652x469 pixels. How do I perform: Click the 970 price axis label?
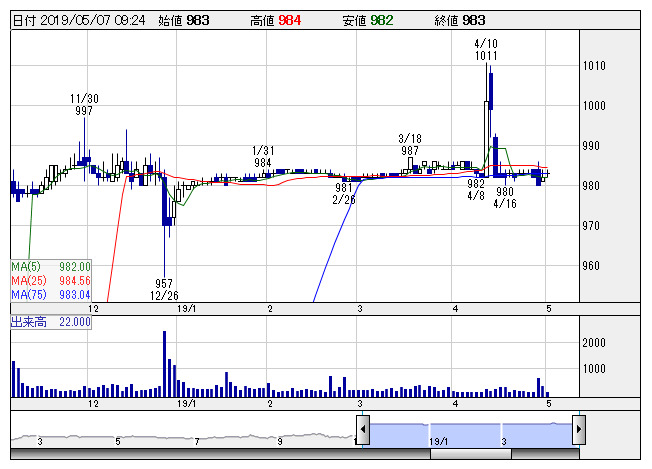(x=591, y=226)
